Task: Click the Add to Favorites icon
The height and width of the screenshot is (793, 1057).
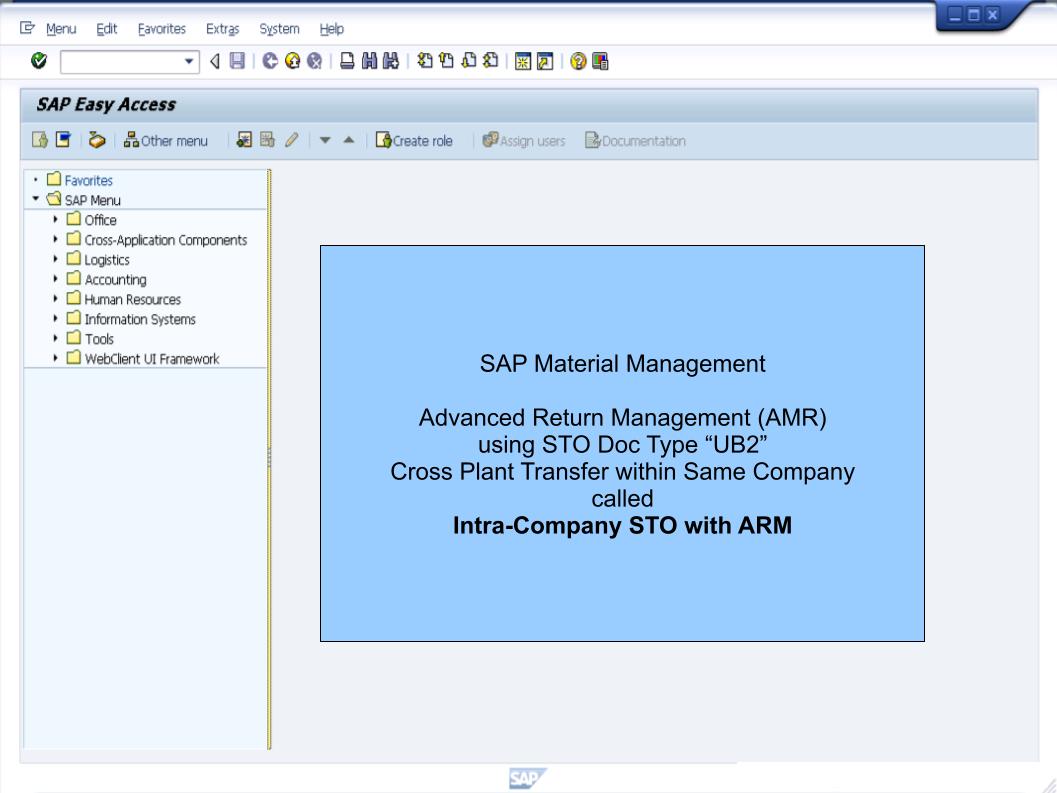Action: pyautogui.click(x=244, y=140)
